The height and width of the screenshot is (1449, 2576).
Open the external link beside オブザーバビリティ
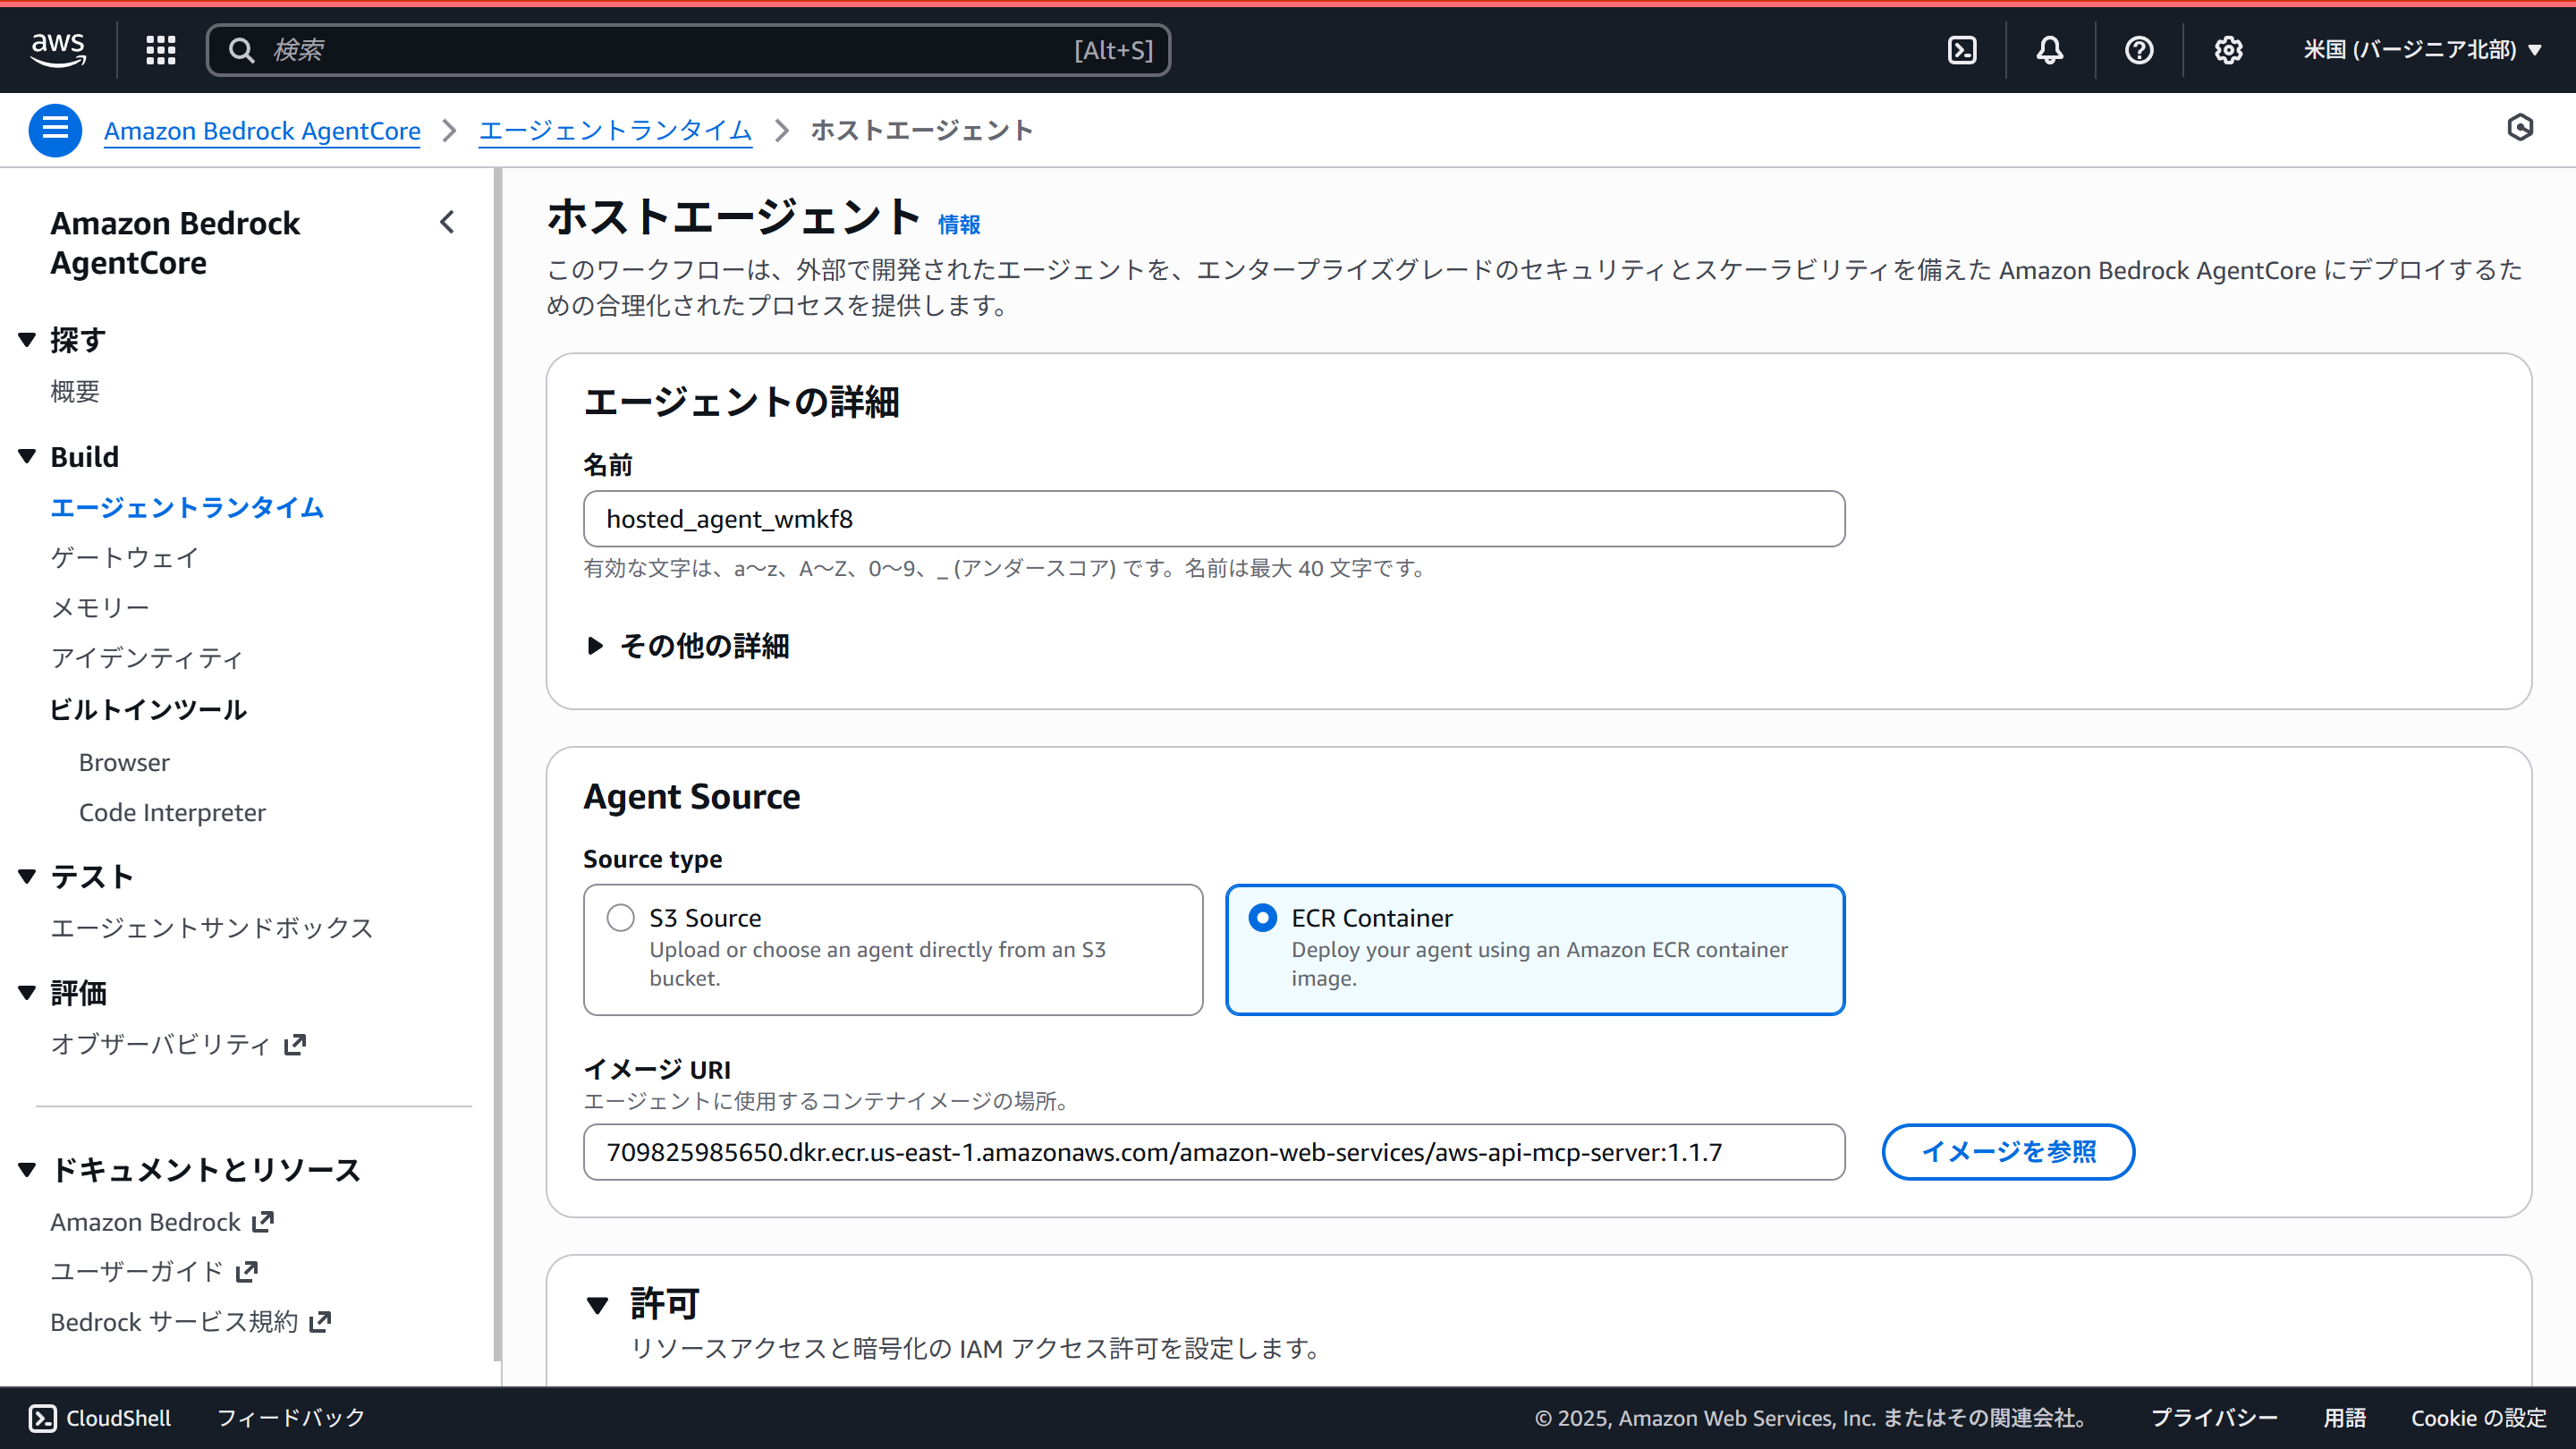pos(295,1044)
